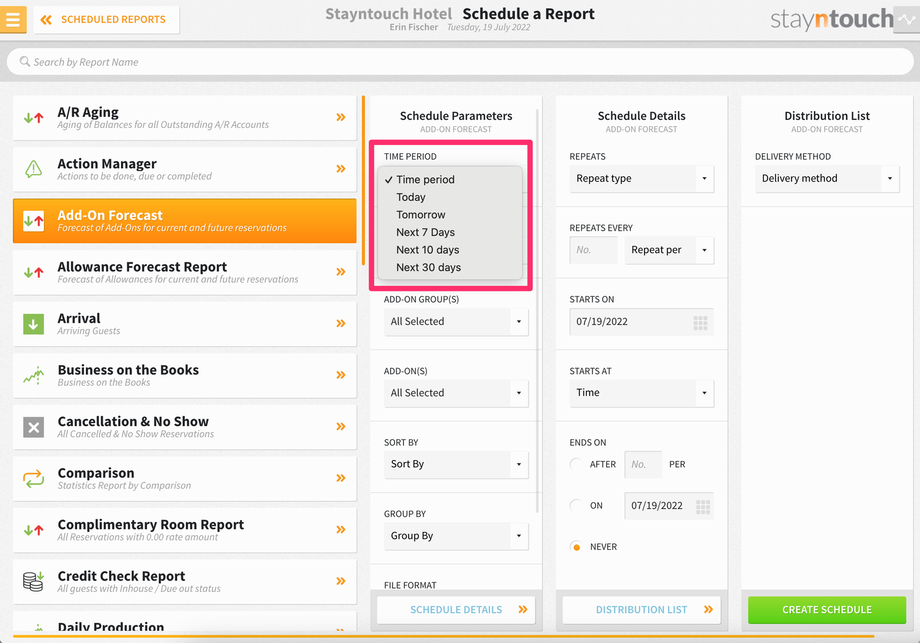Click the Credit Check Report coins icon
Image resolution: width=920 pixels, height=643 pixels.
click(x=33, y=581)
